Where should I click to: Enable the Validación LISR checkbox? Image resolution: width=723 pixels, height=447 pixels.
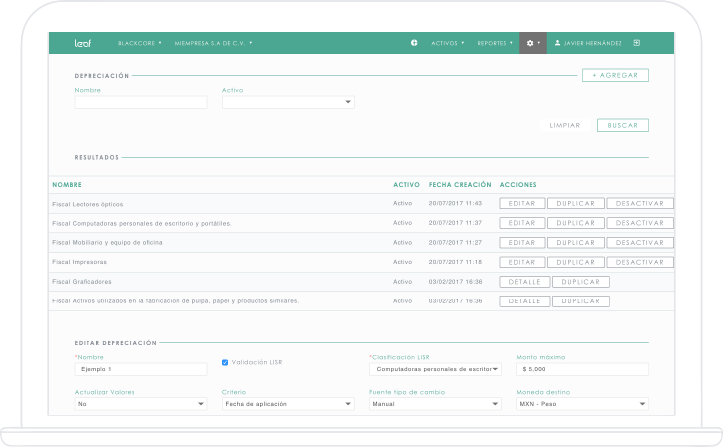pyautogui.click(x=225, y=362)
